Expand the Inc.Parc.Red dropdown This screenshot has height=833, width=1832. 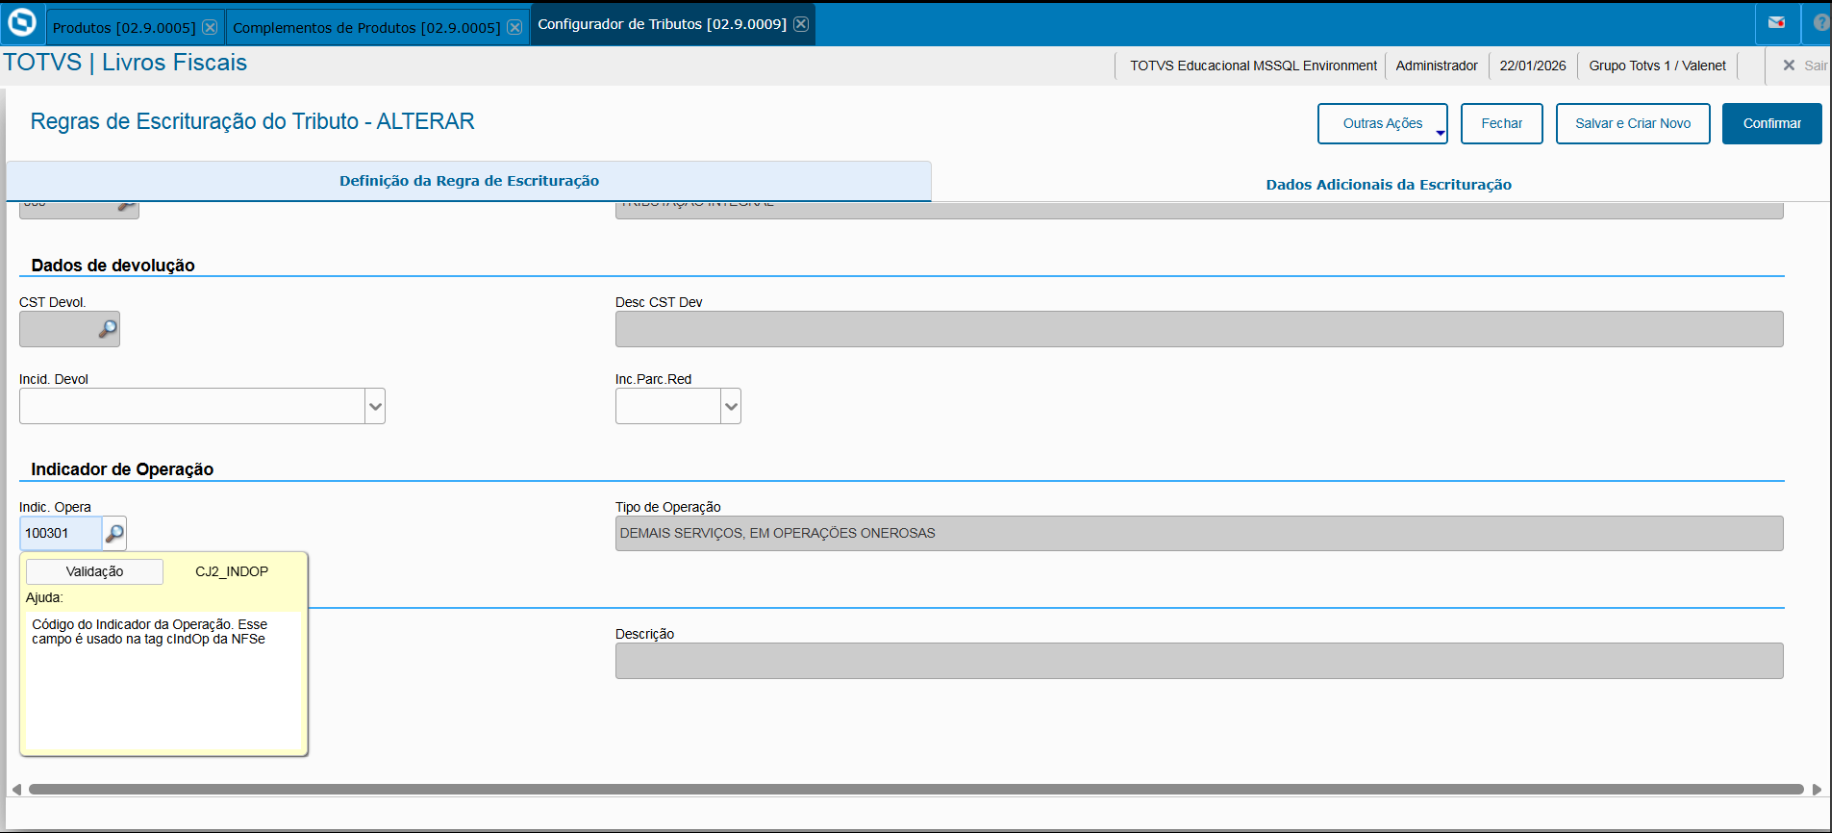click(731, 406)
